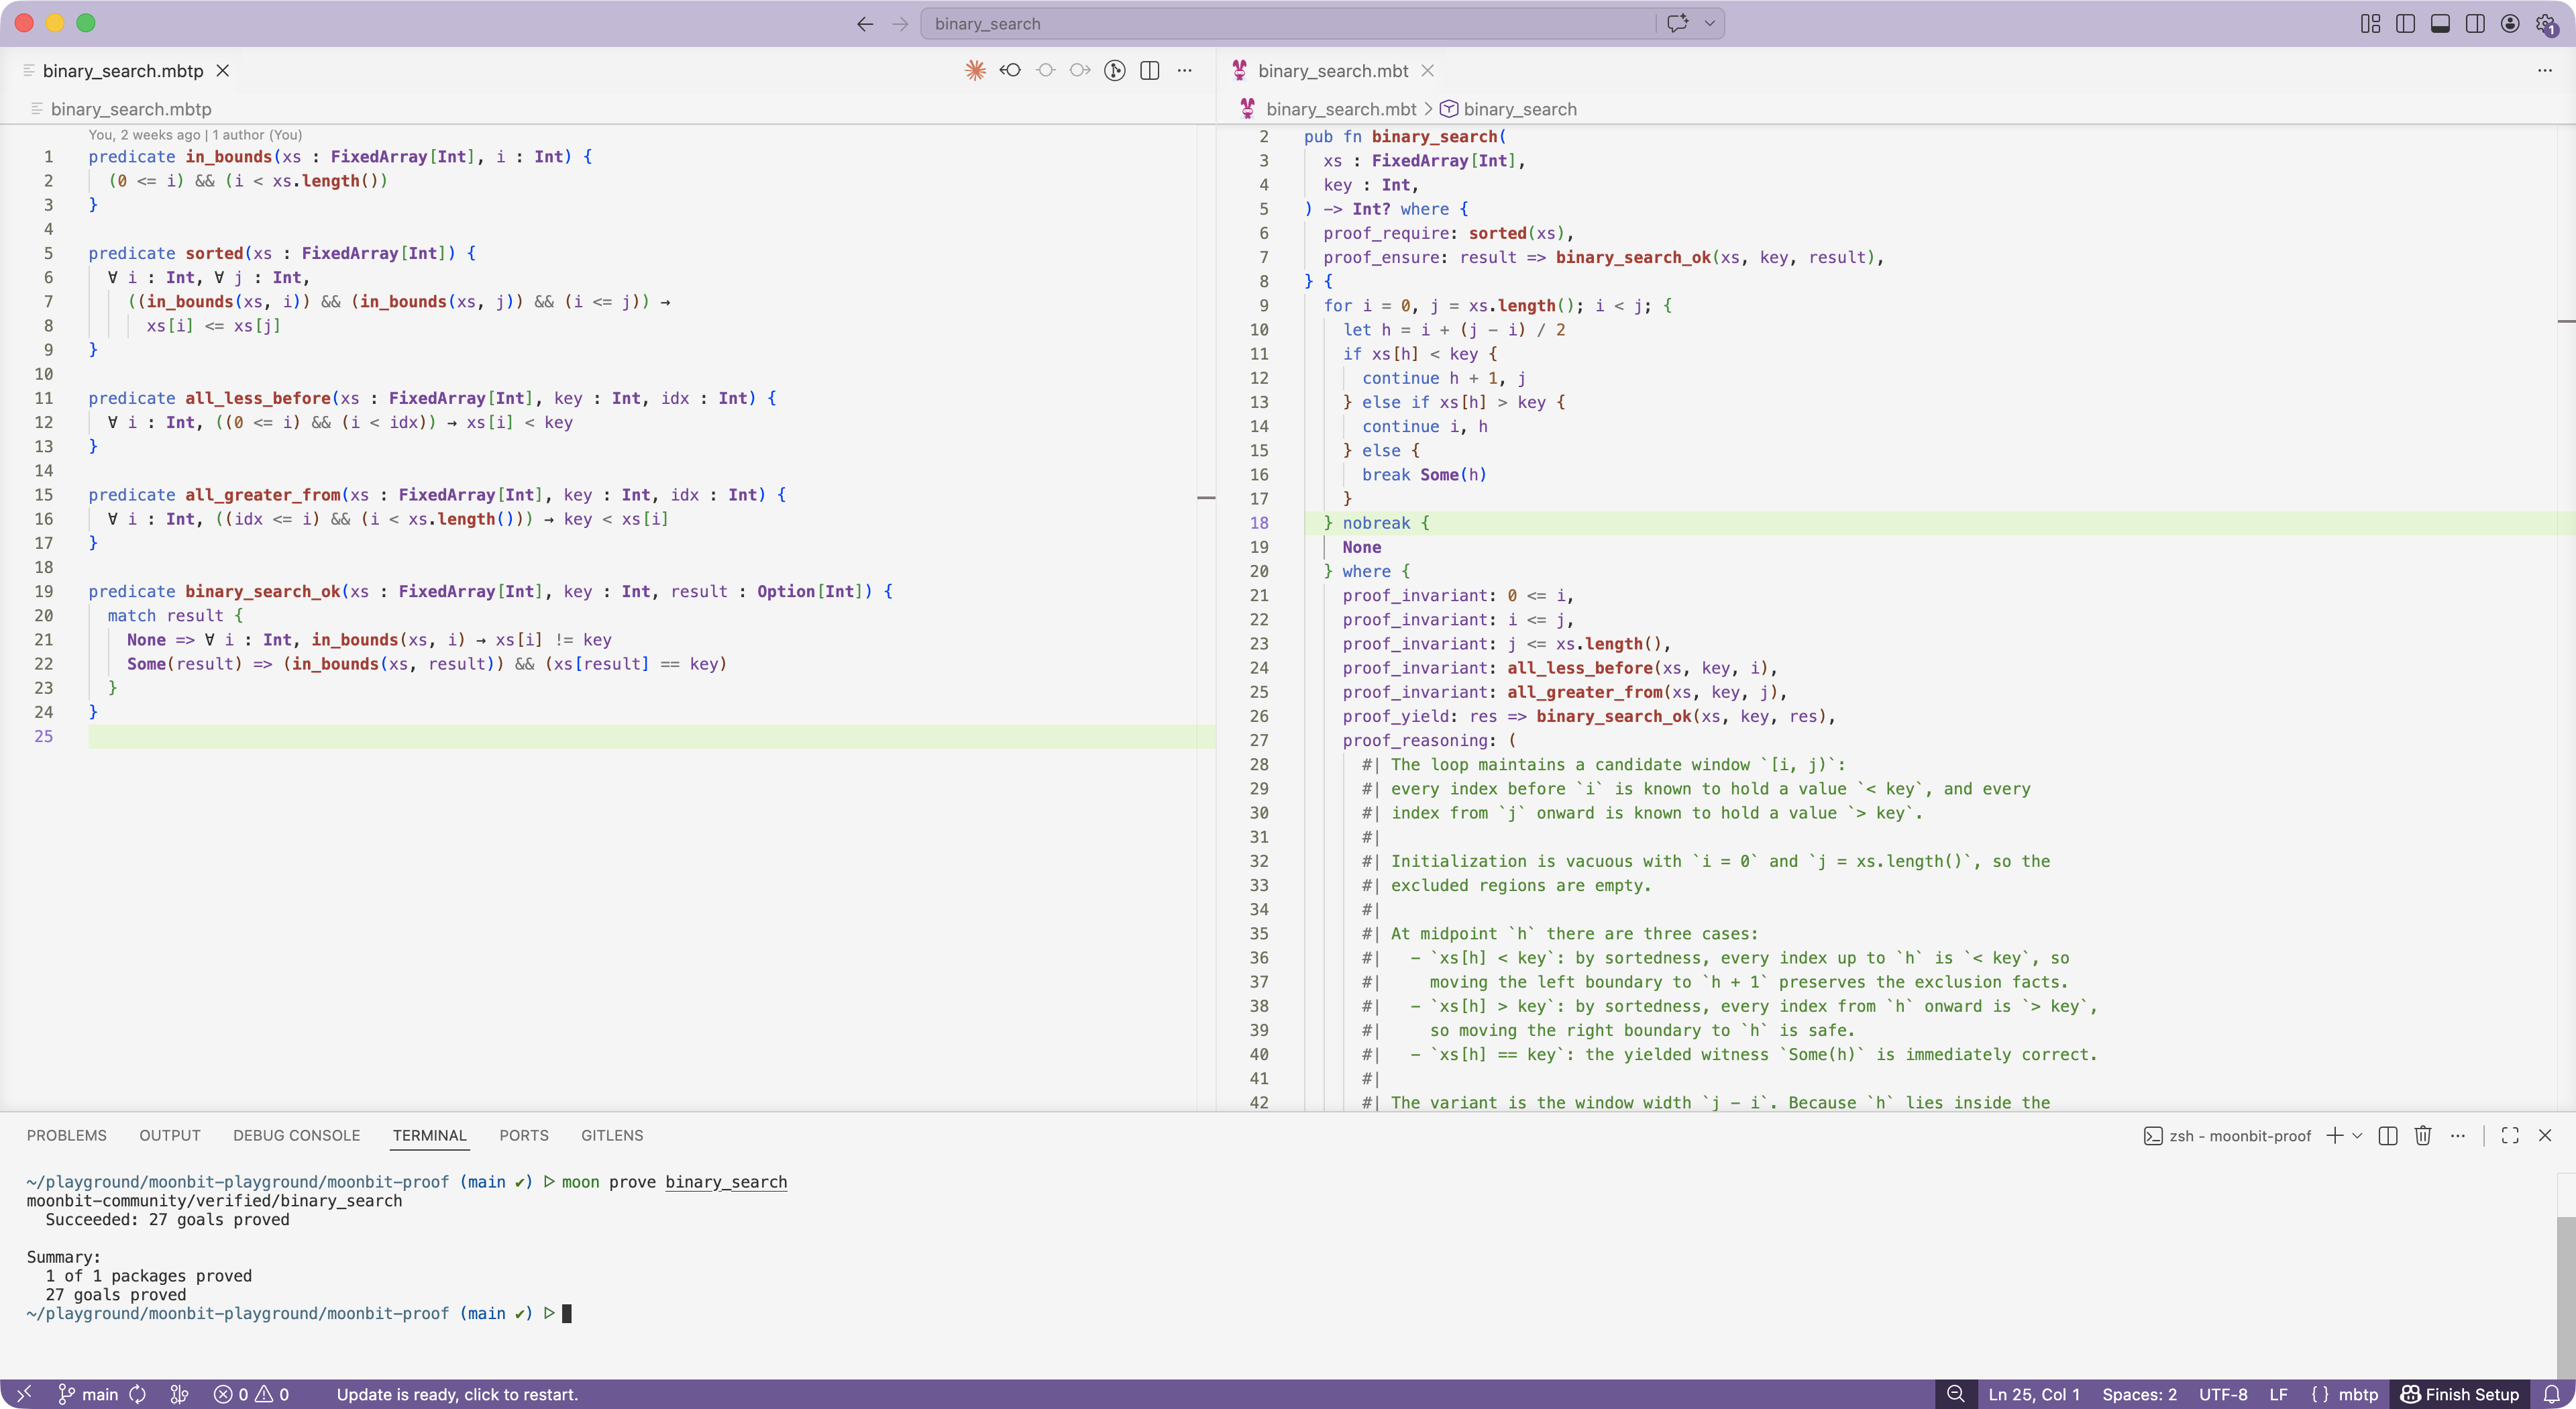Click the Finish Setup status button

(x=2460, y=1394)
